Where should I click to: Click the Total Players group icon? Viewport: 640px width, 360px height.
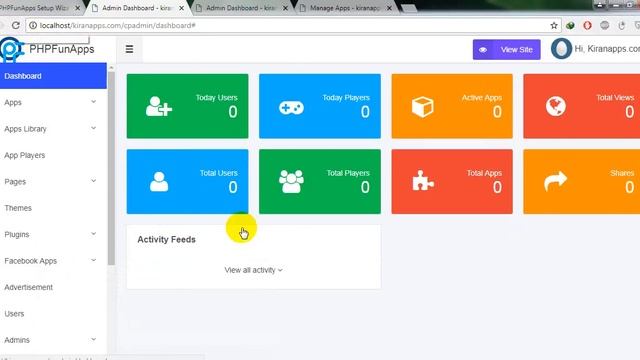tap(291, 182)
